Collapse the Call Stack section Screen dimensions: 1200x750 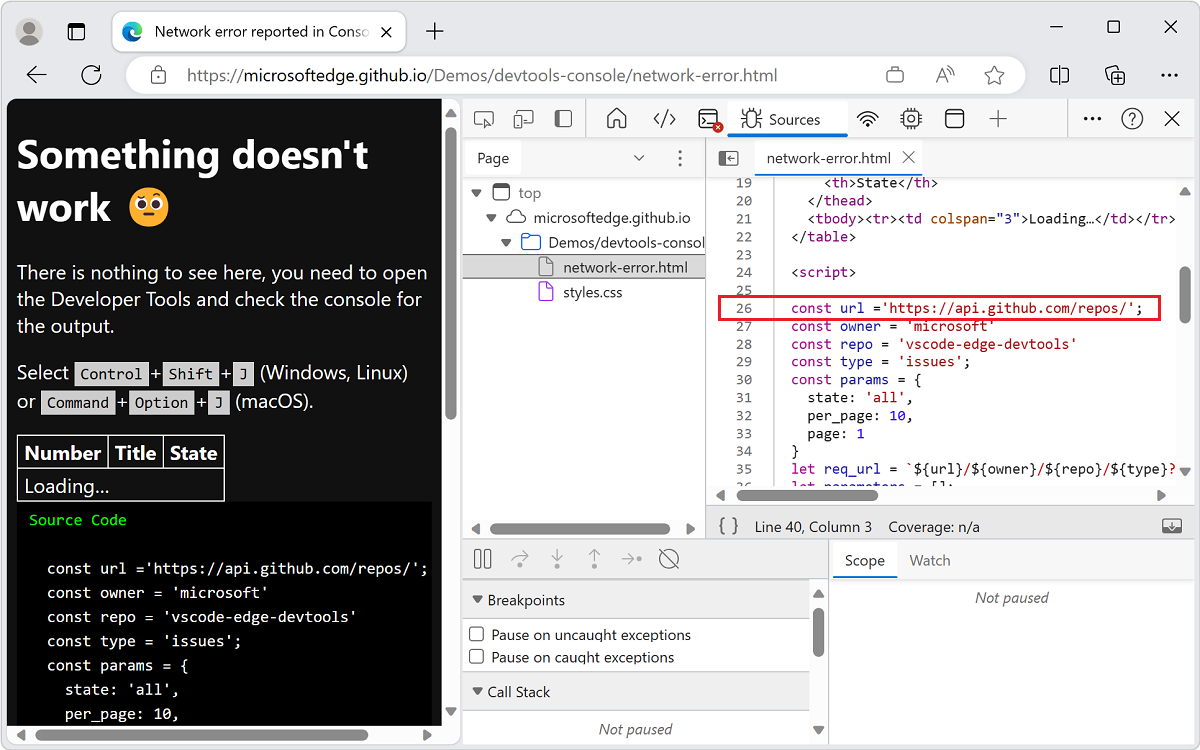[x=477, y=691]
